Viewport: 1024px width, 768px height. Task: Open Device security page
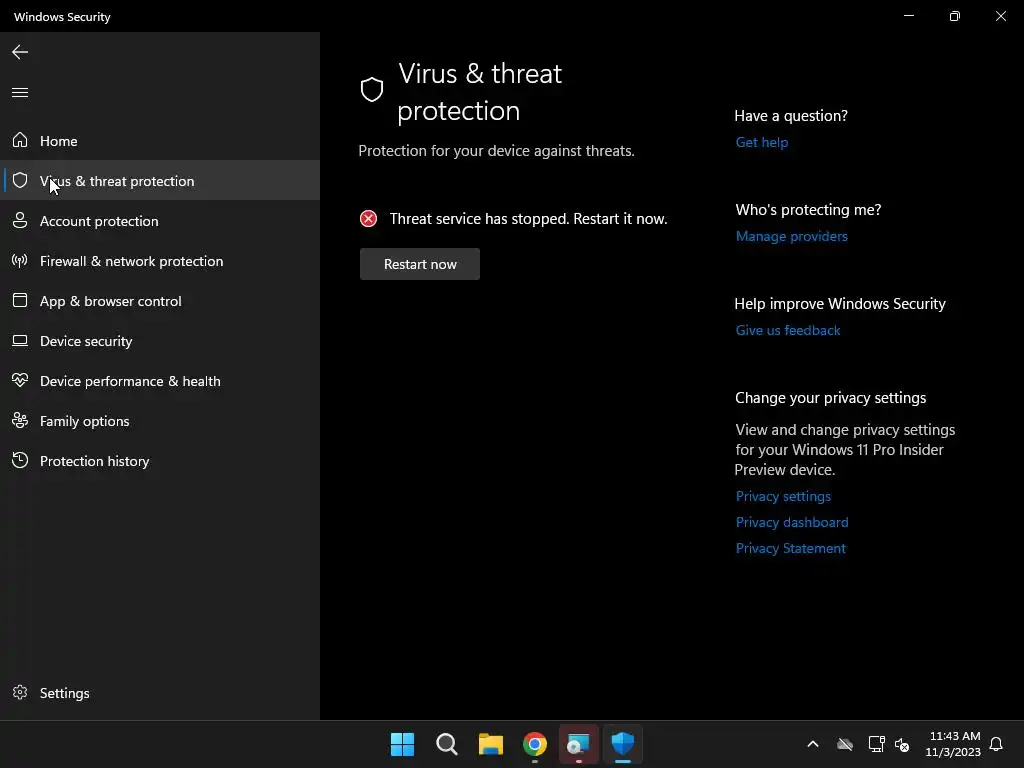click(160, 340)
